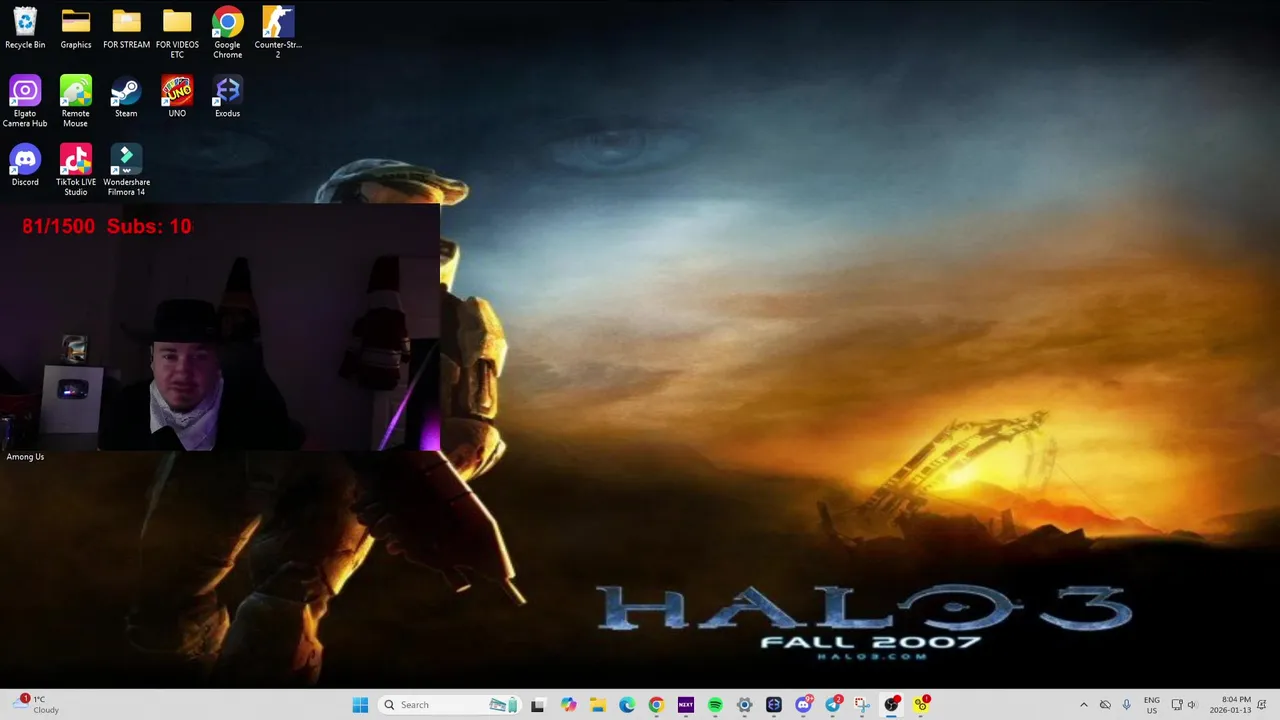Screen dimensions: 1280x720
Task: Select the Remote Mouse desktop shortcut
Action: click(76, 101)
